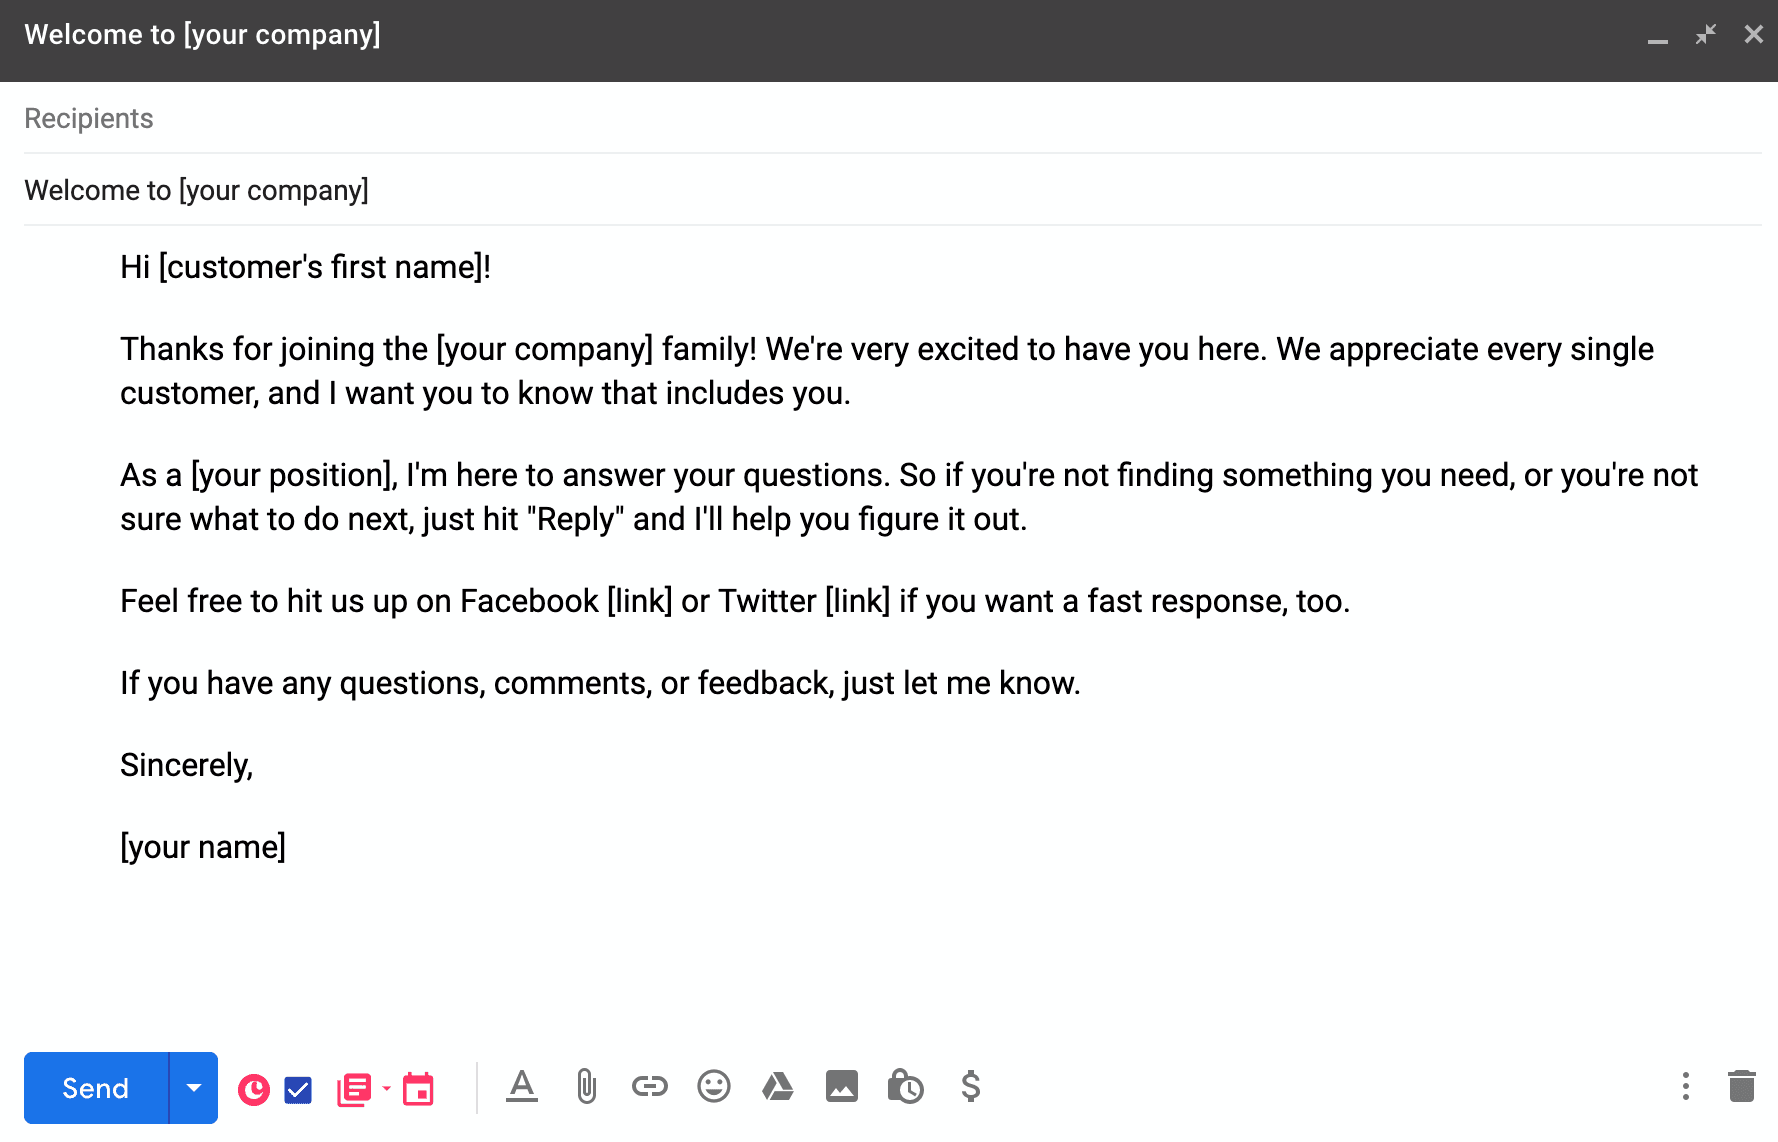Open the pink templates icon
Image resolution: width=1778 pixels, height=1142 pixels.
click(354, 1089)
